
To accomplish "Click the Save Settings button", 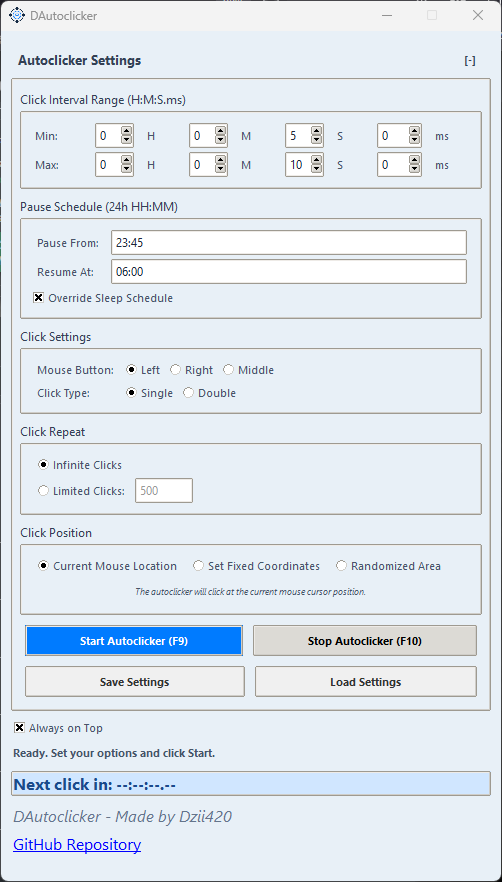I will 135,682.
